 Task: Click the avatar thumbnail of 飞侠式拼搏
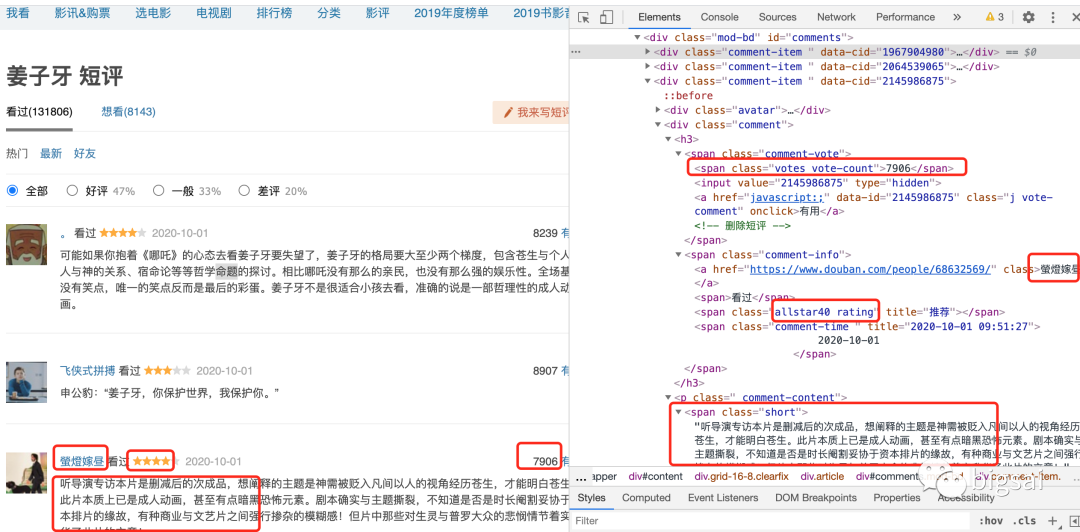pos(26,382)
